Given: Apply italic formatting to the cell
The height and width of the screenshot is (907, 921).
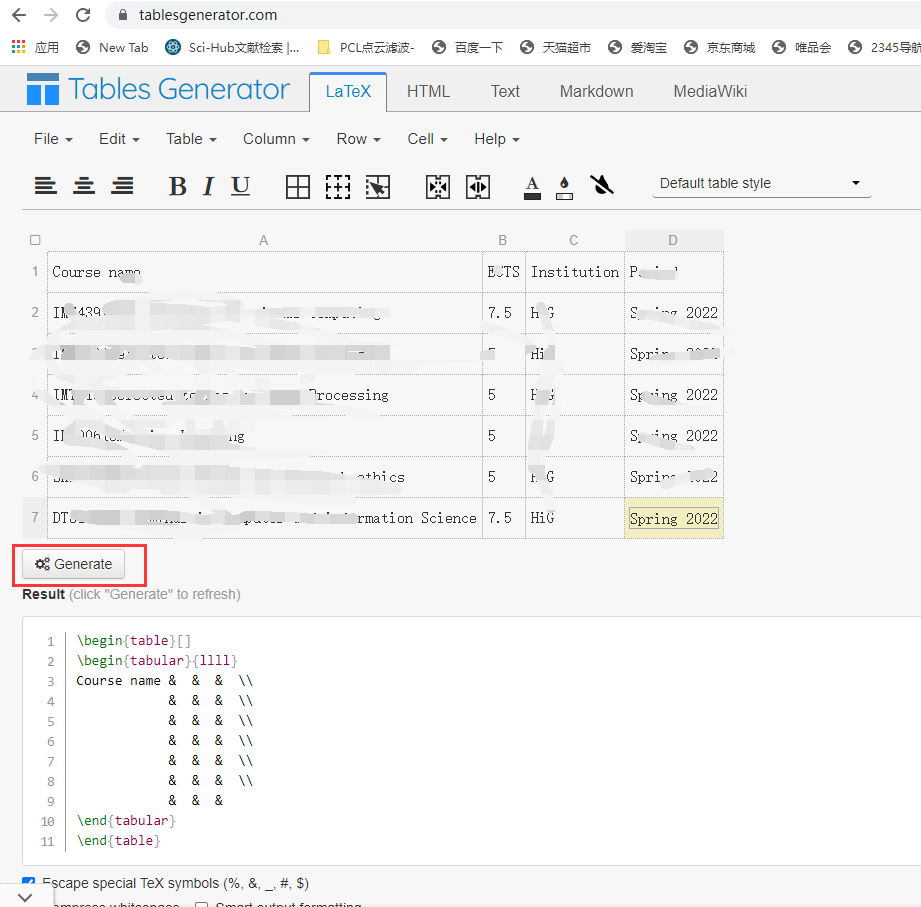Looking at the screenshot, I should (209, 186).
